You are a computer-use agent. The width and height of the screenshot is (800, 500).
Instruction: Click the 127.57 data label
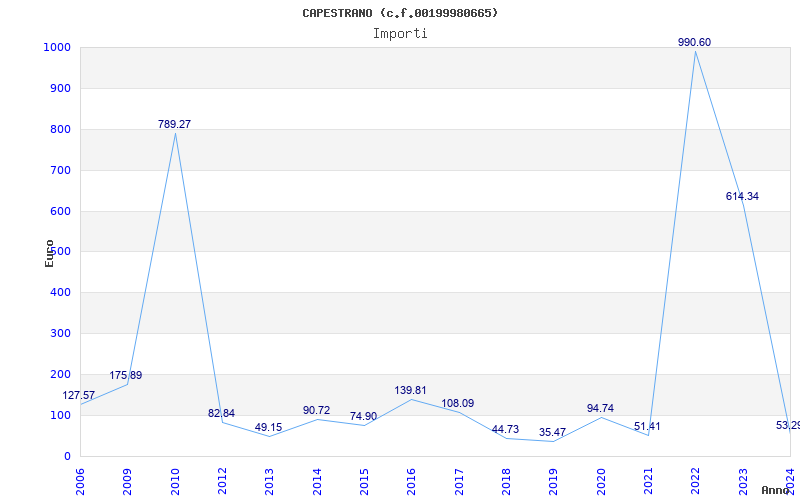pyautogui.click(x=79, y=395)
